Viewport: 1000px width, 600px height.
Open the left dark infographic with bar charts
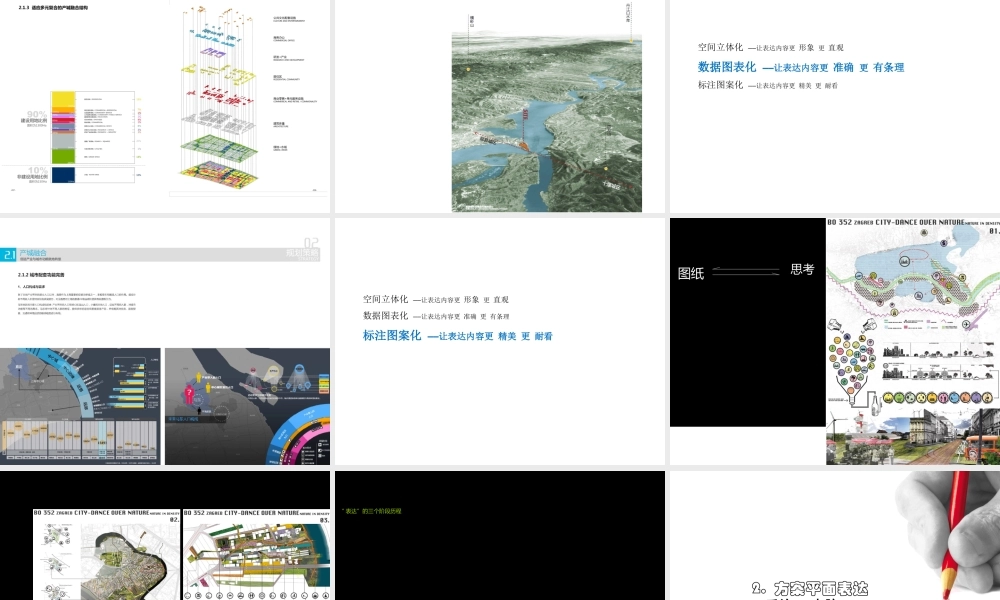point(80,405)
